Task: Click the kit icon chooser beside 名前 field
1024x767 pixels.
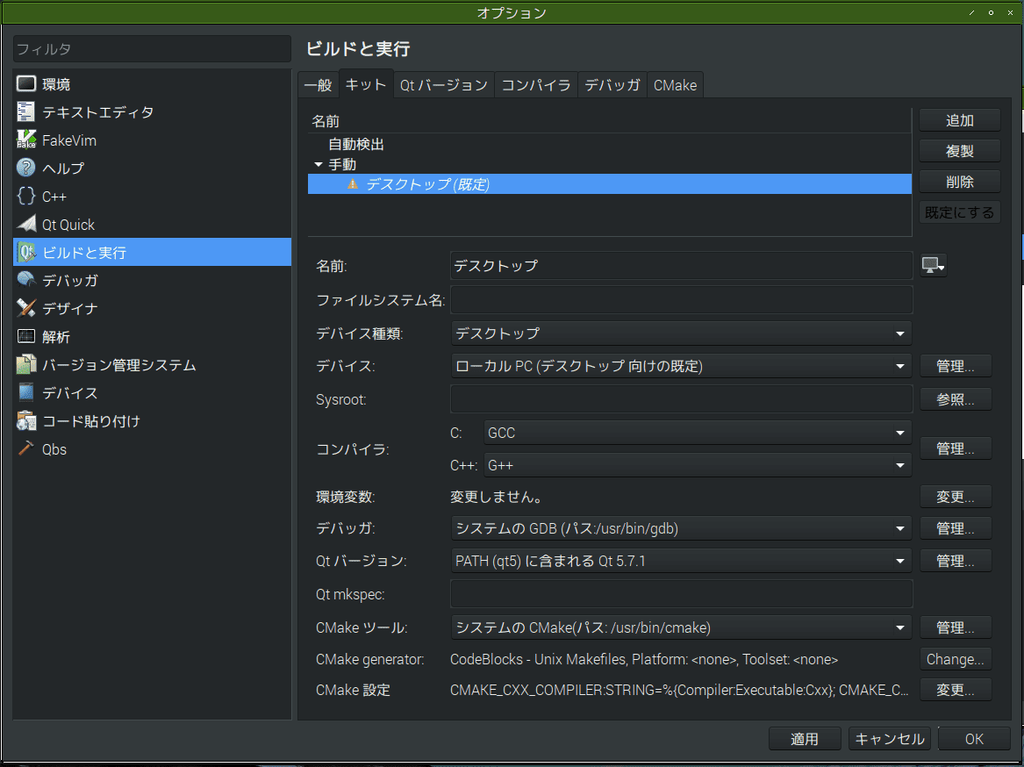Action: tap(933, 265)
